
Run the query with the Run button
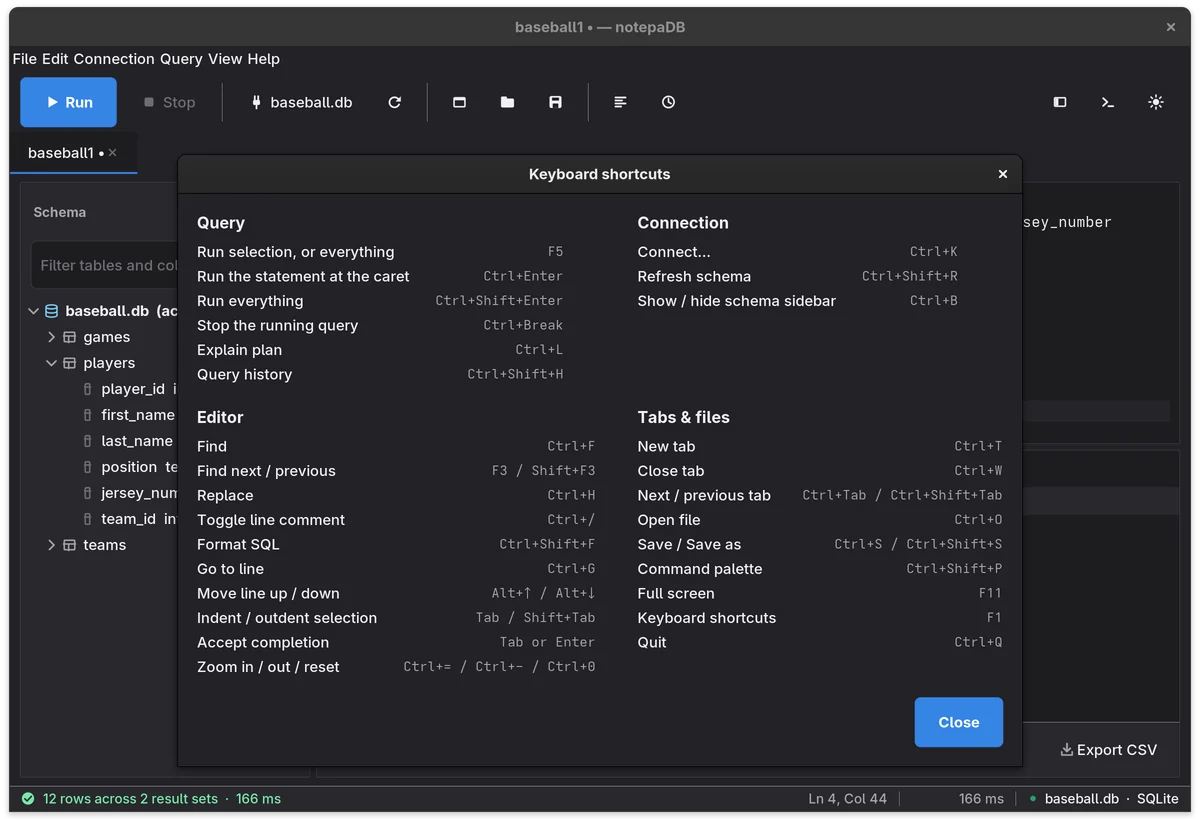tap(68, 102)
